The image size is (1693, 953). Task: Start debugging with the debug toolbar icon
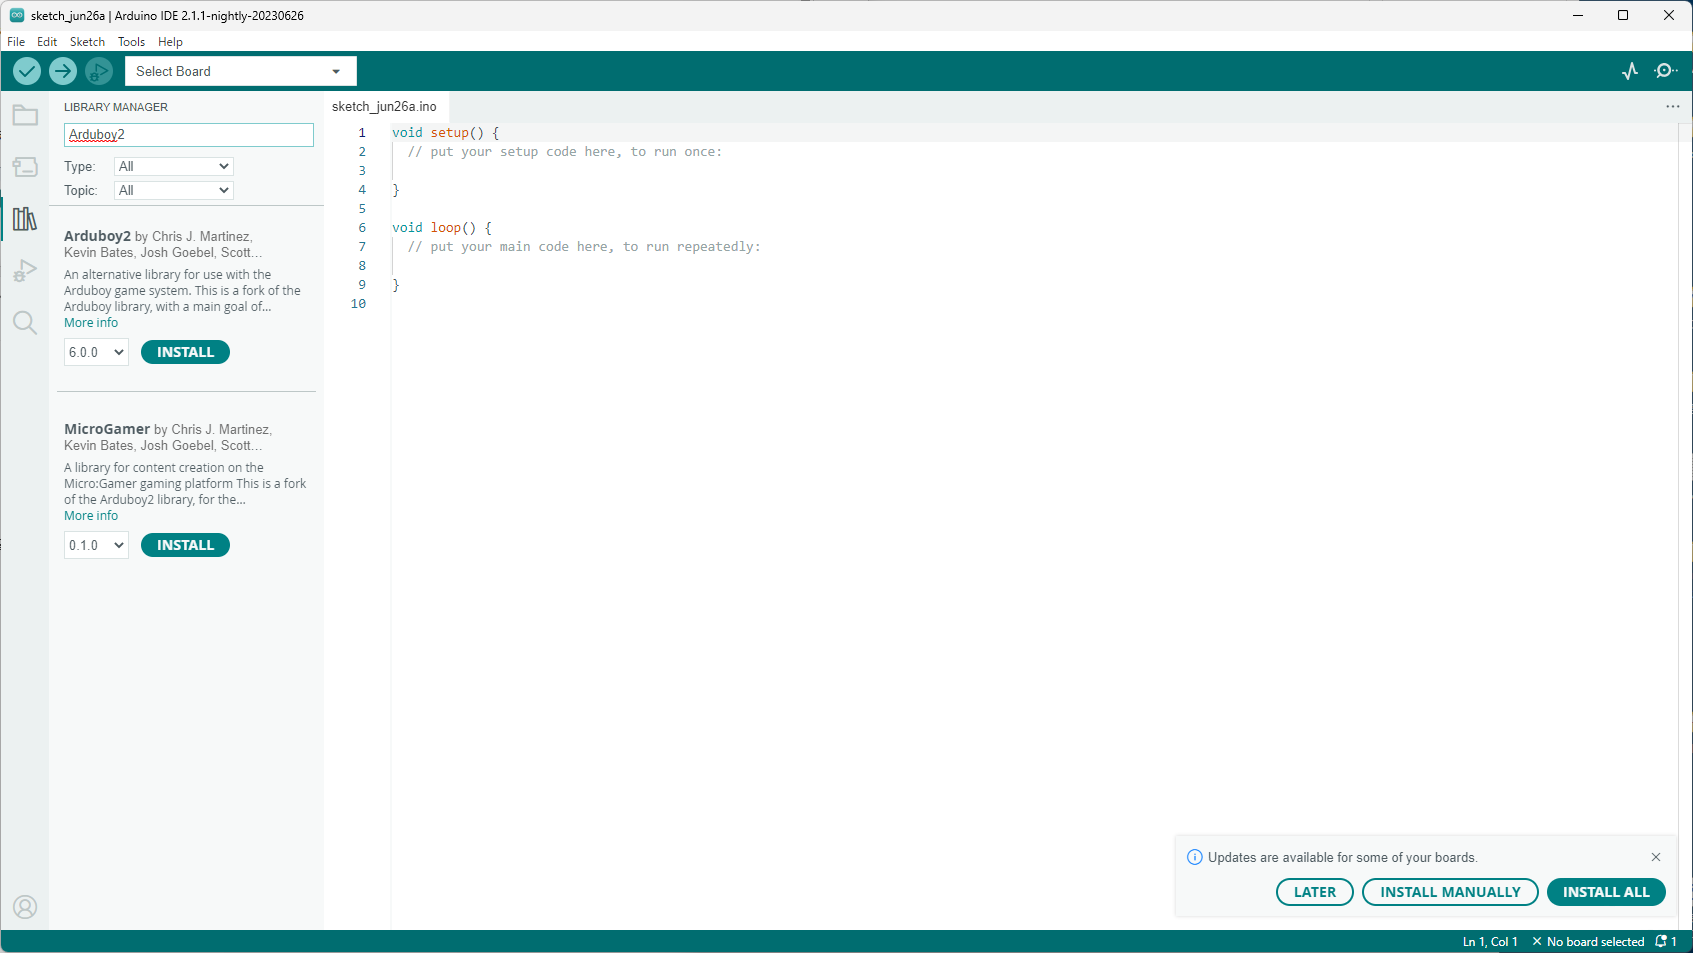click(x=99, y=71)
